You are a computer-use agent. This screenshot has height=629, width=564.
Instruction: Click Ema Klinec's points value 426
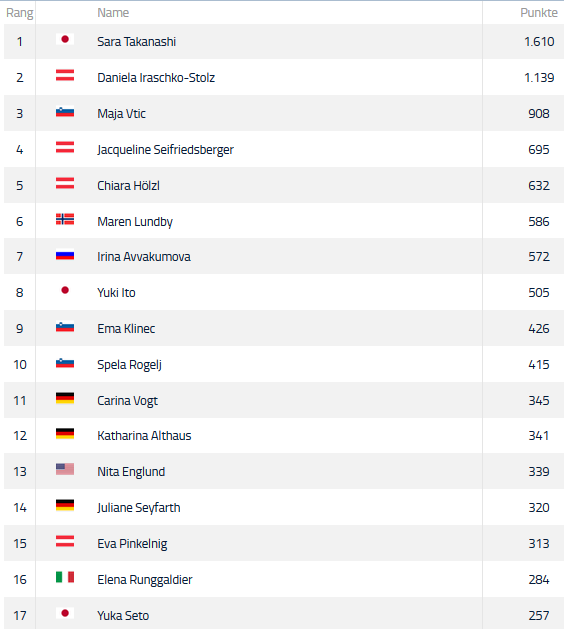click(539, 329)
